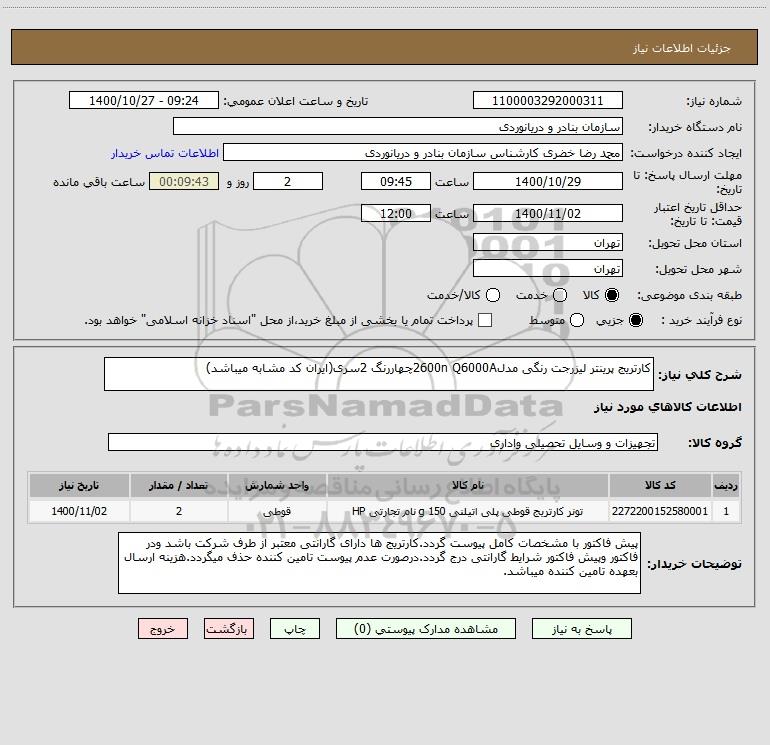Viewport: 770px width, 745px height.
Task: Click product code cell 2272200152580001
Action: tap(660, 511)
